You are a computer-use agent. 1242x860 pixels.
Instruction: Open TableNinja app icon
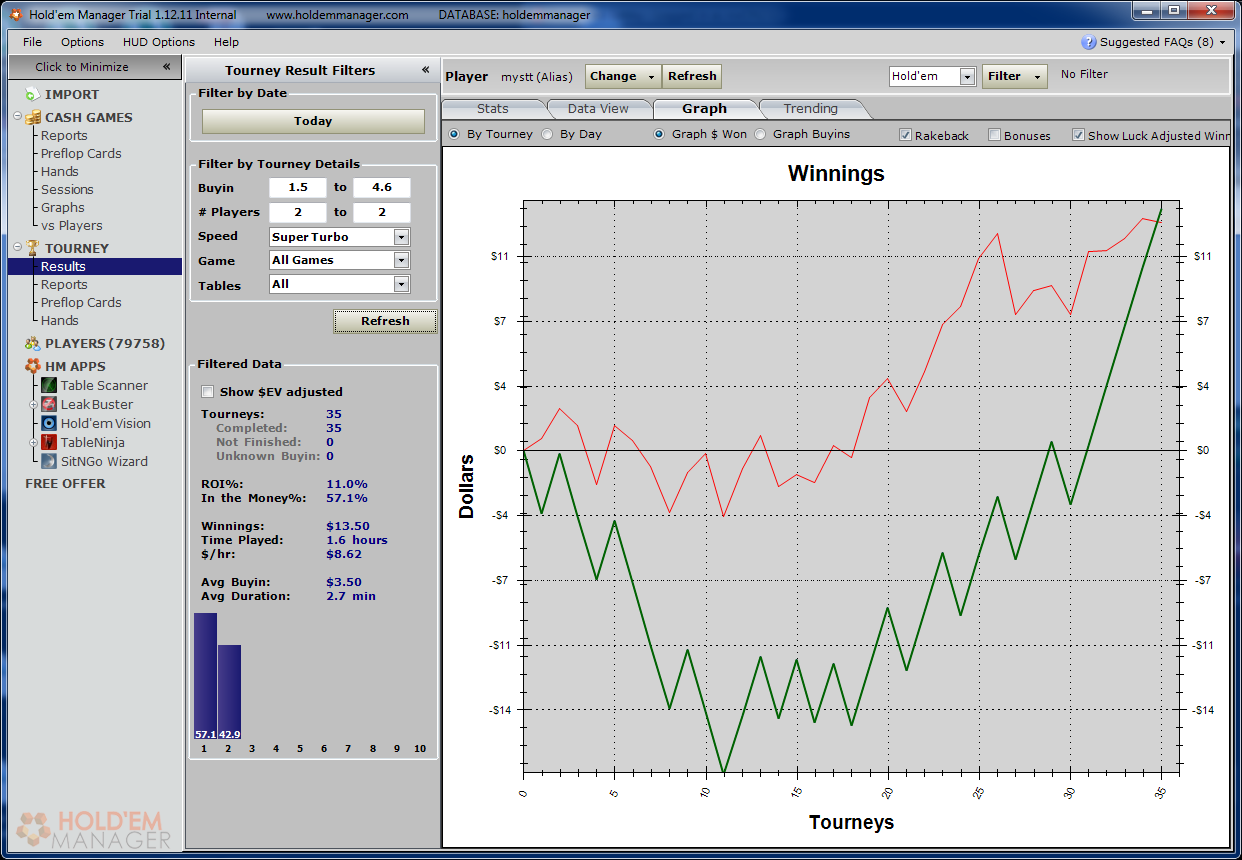49,443
